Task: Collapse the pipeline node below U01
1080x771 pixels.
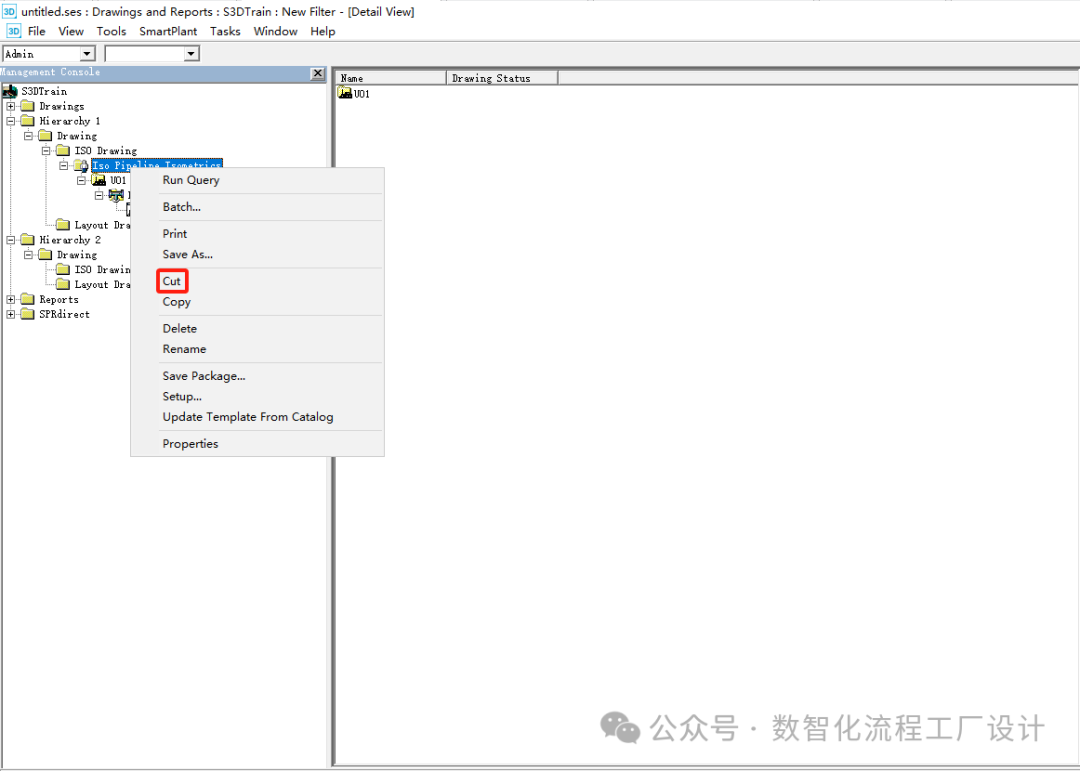Action: coord(99,196)
